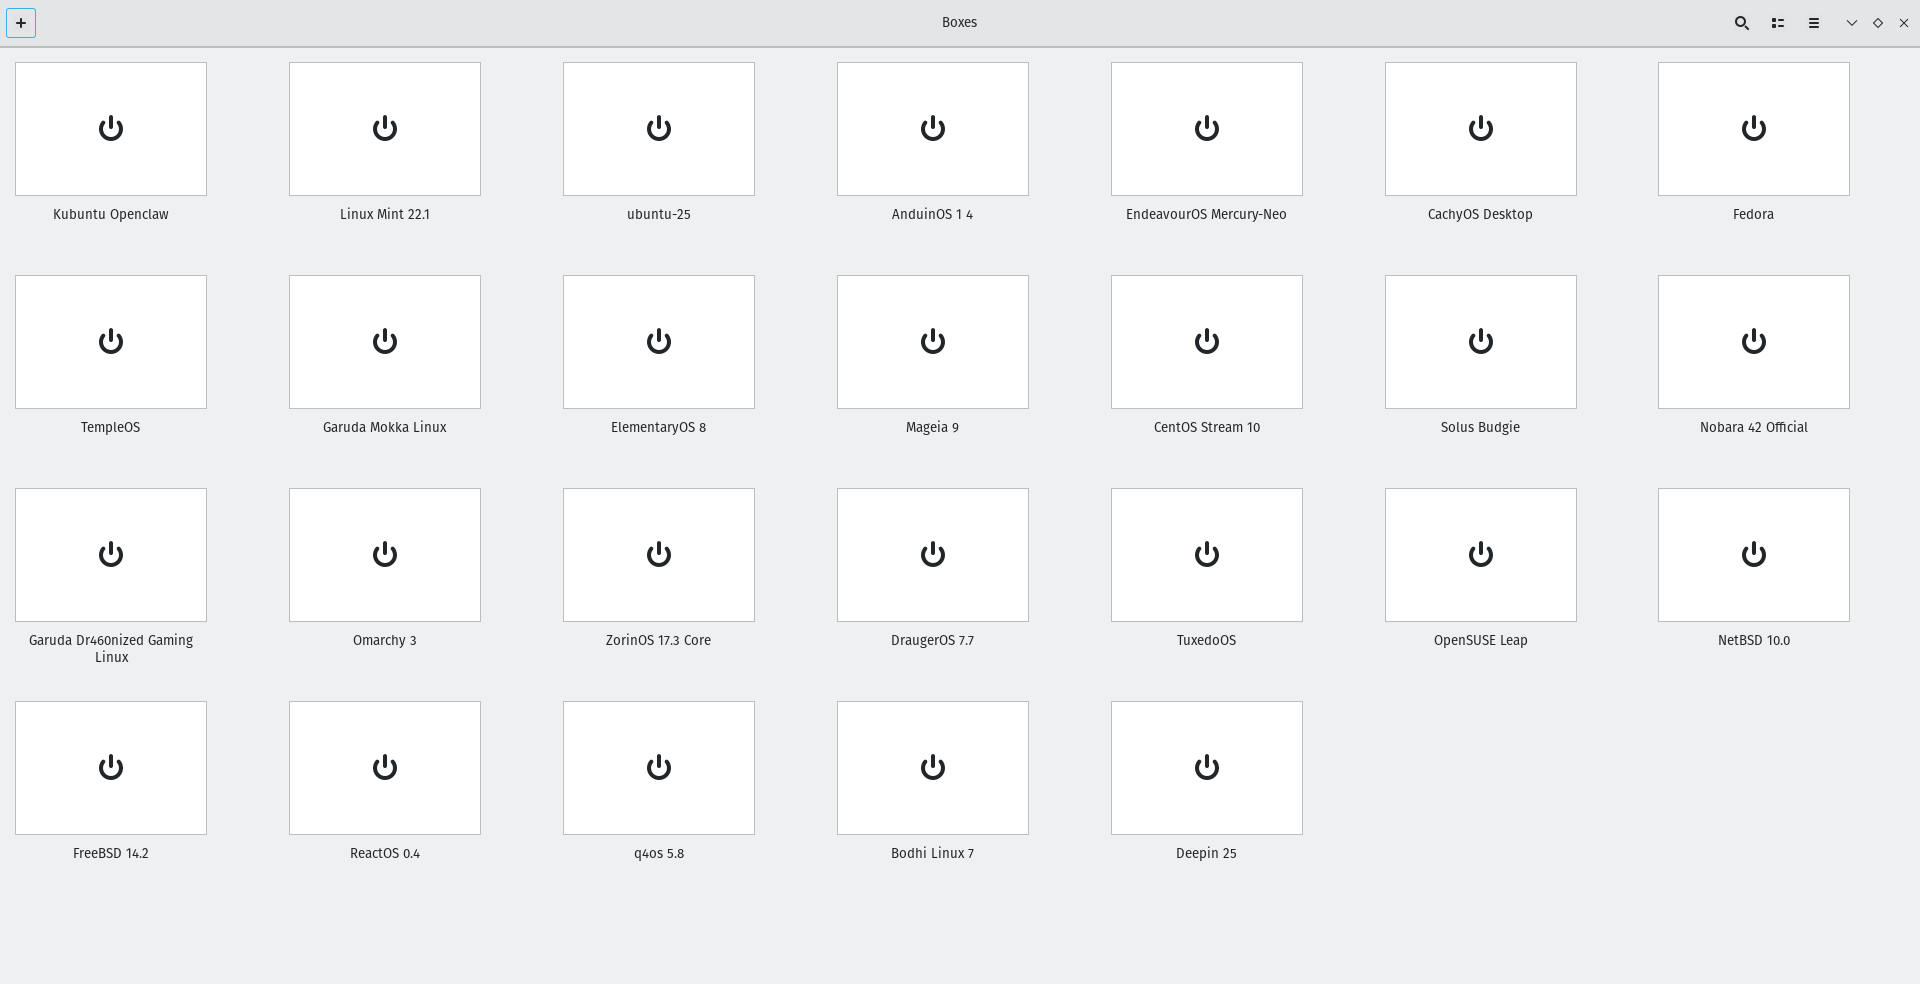Click the power icon on CentOS Stream 10
1920x984 pixels.
point(1207,341)
